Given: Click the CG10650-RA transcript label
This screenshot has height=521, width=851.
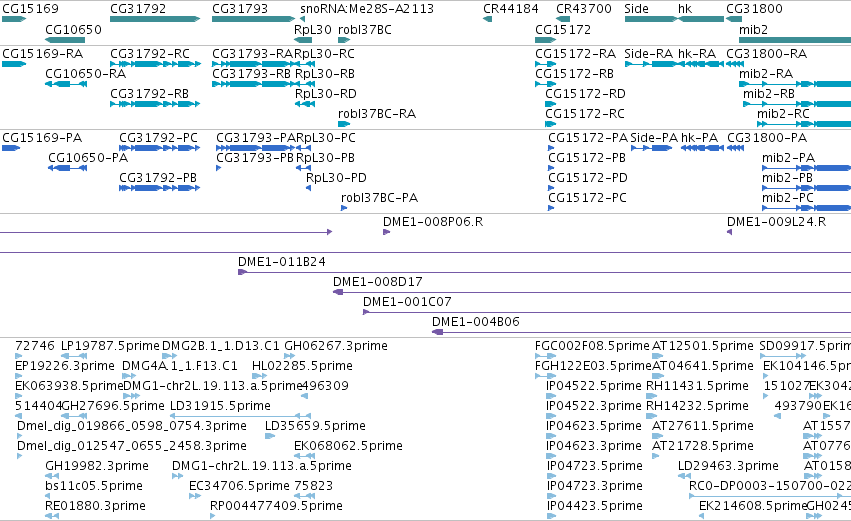Looking at the screenshot, I should click(86, 74).
